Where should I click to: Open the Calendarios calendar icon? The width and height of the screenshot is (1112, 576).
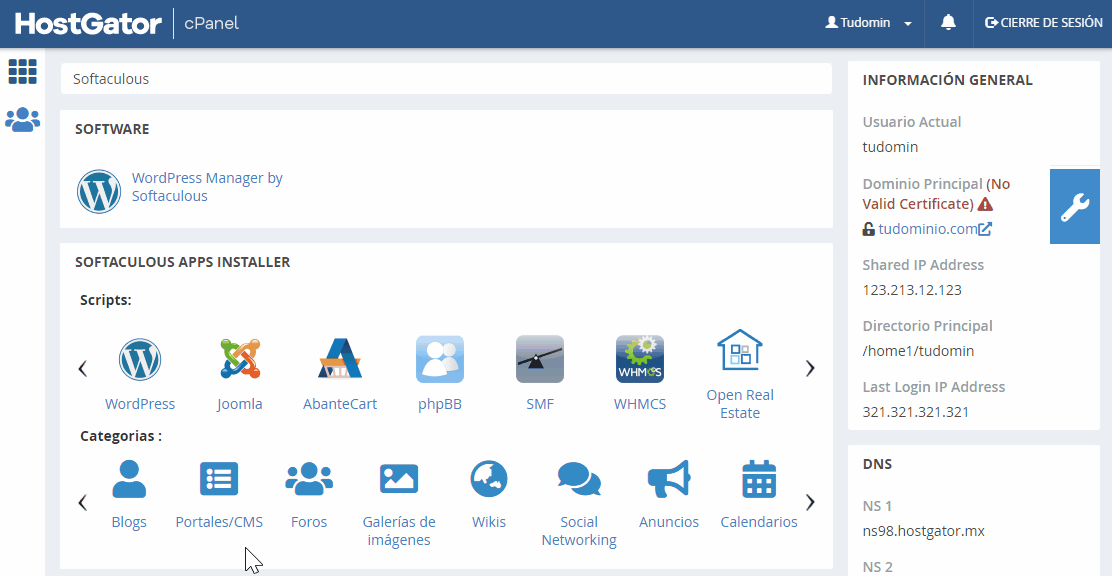coord(759,479)
